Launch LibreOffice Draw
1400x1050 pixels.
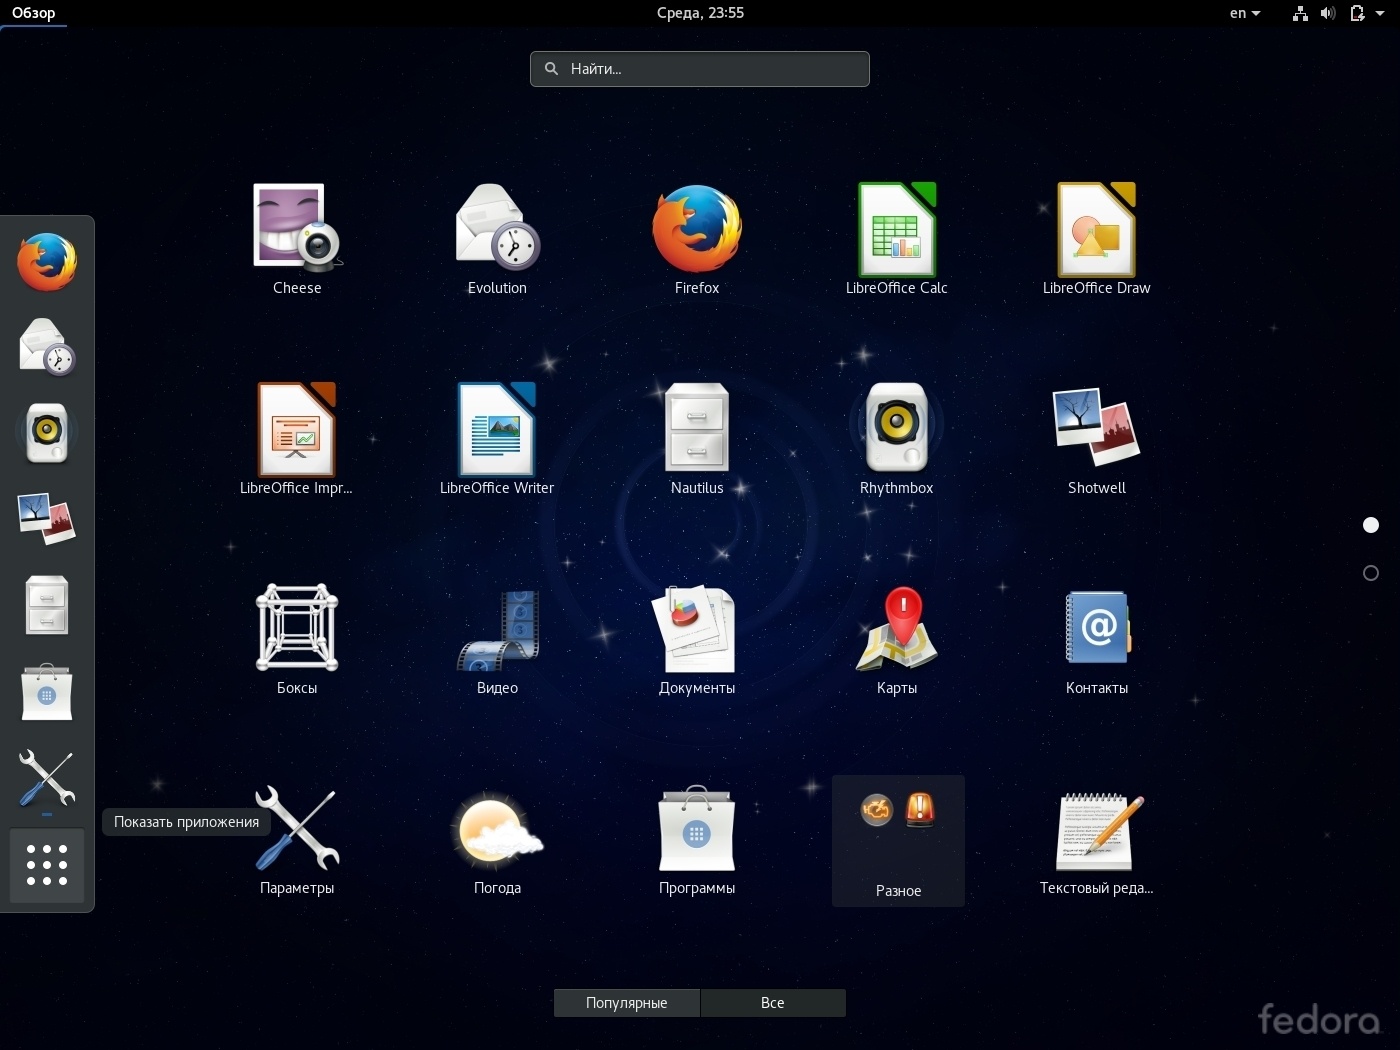(1097, 239)
